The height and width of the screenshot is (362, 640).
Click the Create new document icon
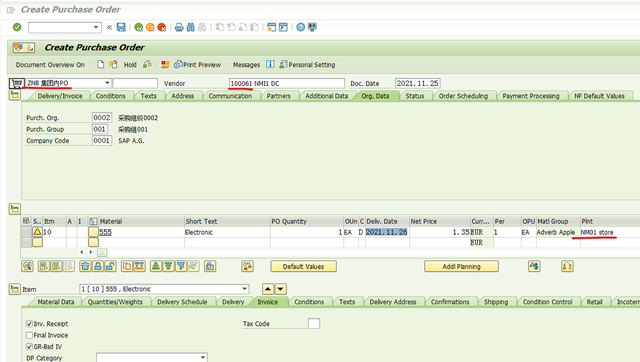100,64
